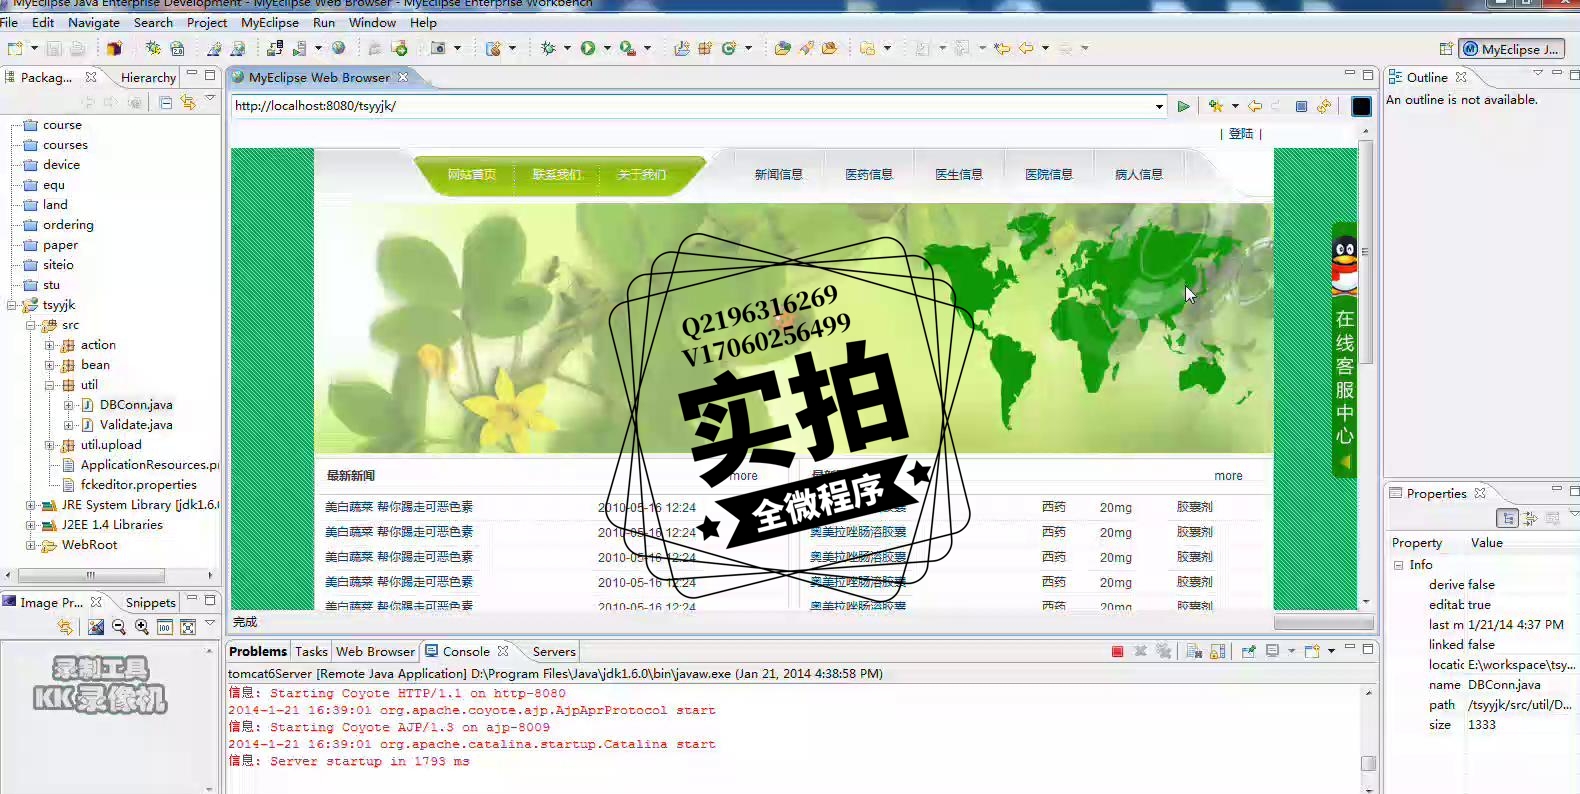Viewport: 1580px width, 794px height.
Task: Refresh the web browser page
Action: 1324,106
